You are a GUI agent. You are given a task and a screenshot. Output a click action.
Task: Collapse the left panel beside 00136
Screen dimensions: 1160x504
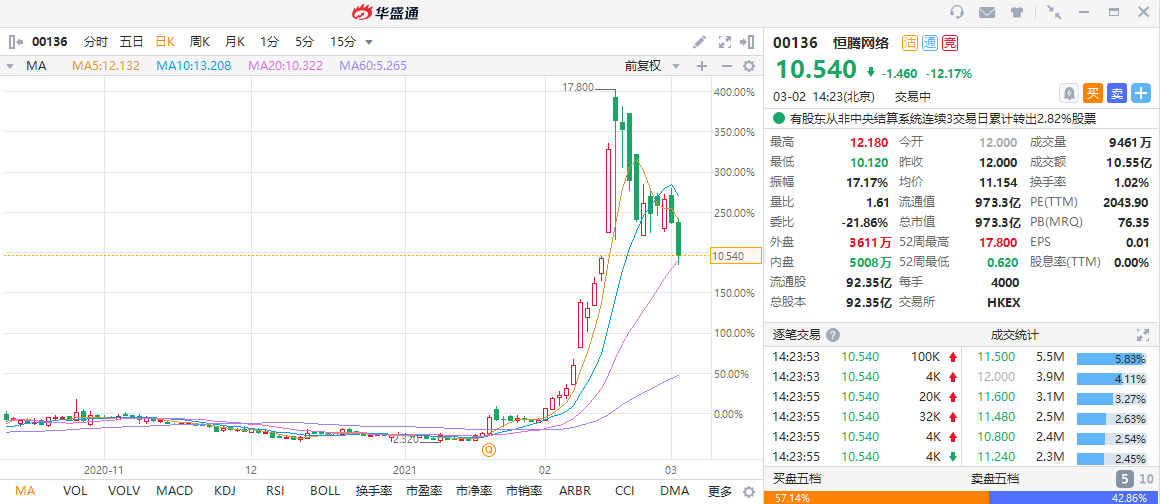click(16, 41)
